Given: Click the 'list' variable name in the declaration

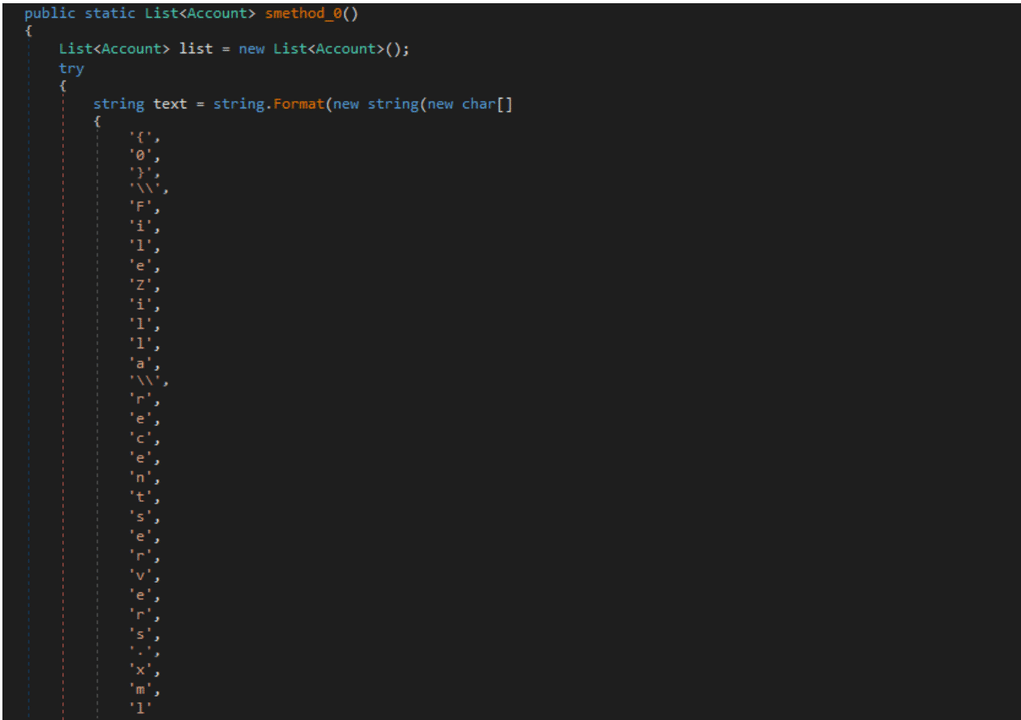Looking at the screenshot, I should (x=196, y=49).
